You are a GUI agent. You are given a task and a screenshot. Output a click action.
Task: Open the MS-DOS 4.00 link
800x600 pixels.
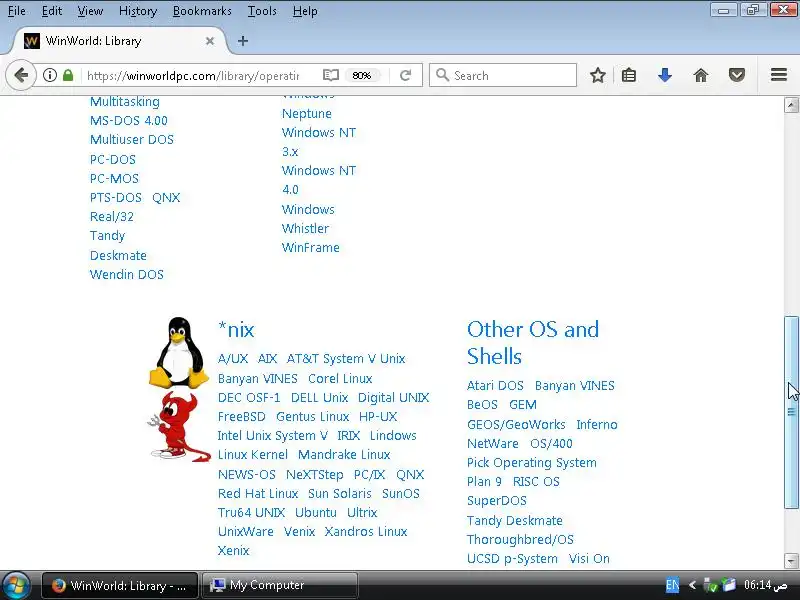coord(129,120)
